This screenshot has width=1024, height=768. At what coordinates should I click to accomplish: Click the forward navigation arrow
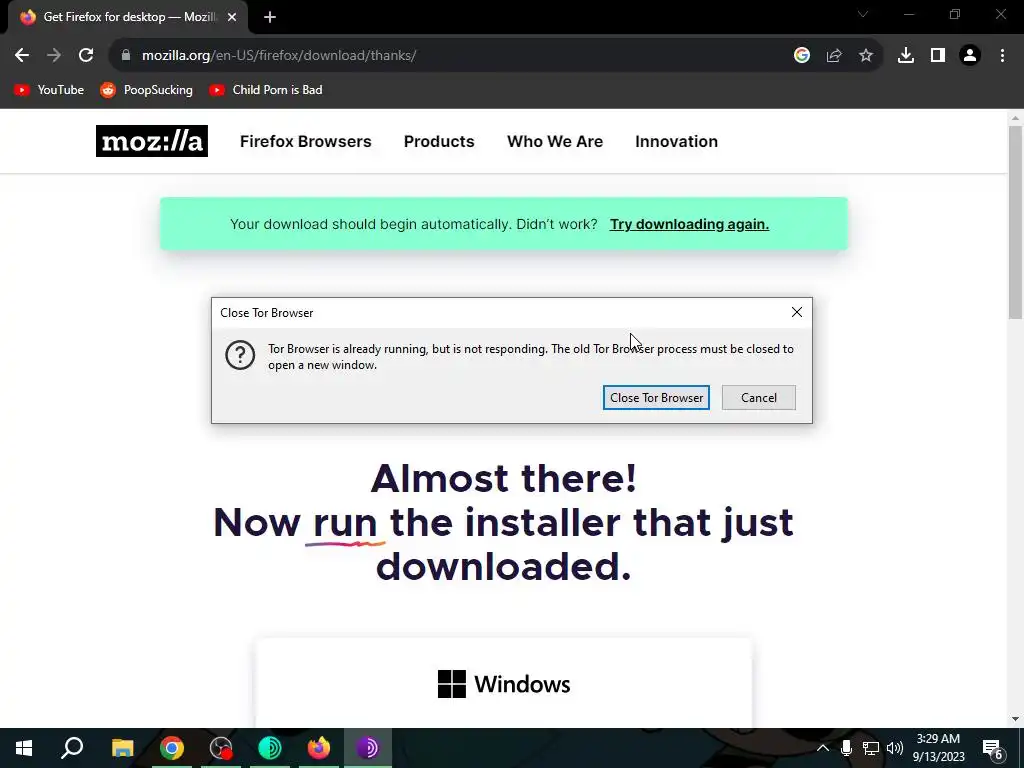(54, 56)
